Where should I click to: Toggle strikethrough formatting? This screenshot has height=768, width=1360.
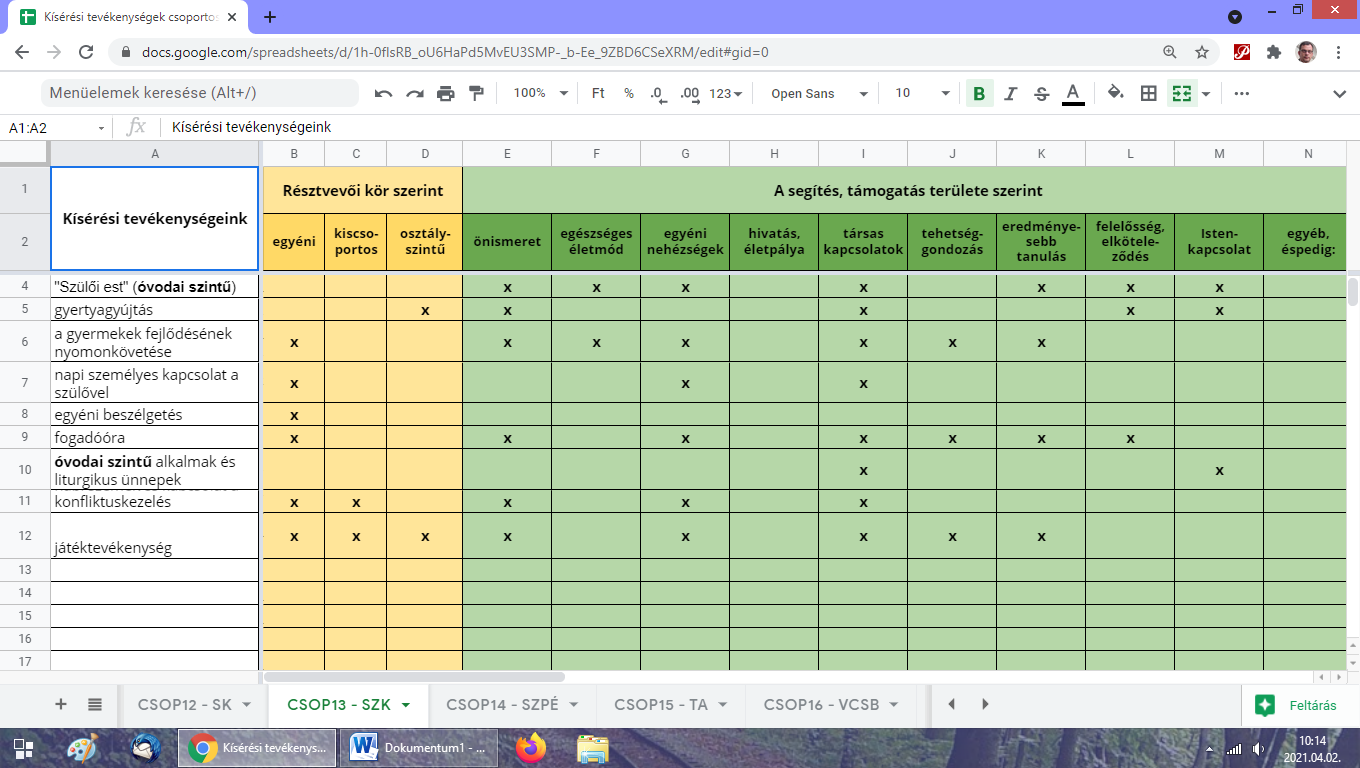(x=1041, y=93)
